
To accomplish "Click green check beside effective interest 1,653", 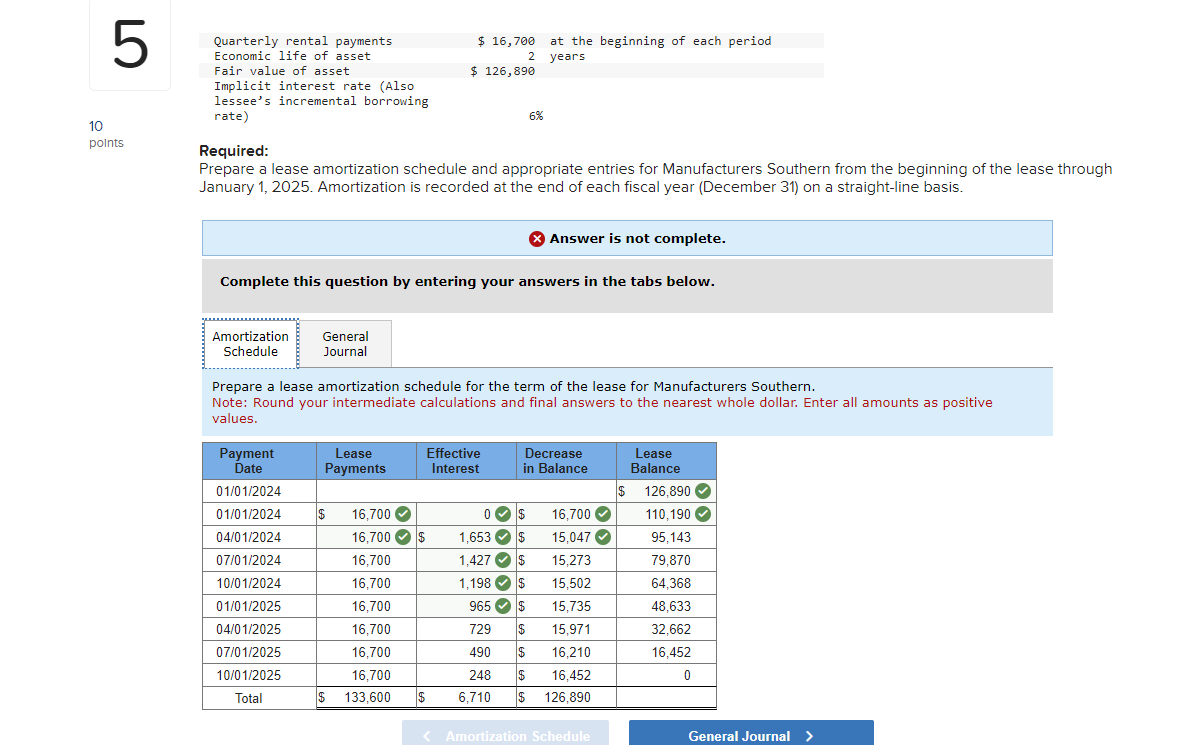I will (503, 537).
